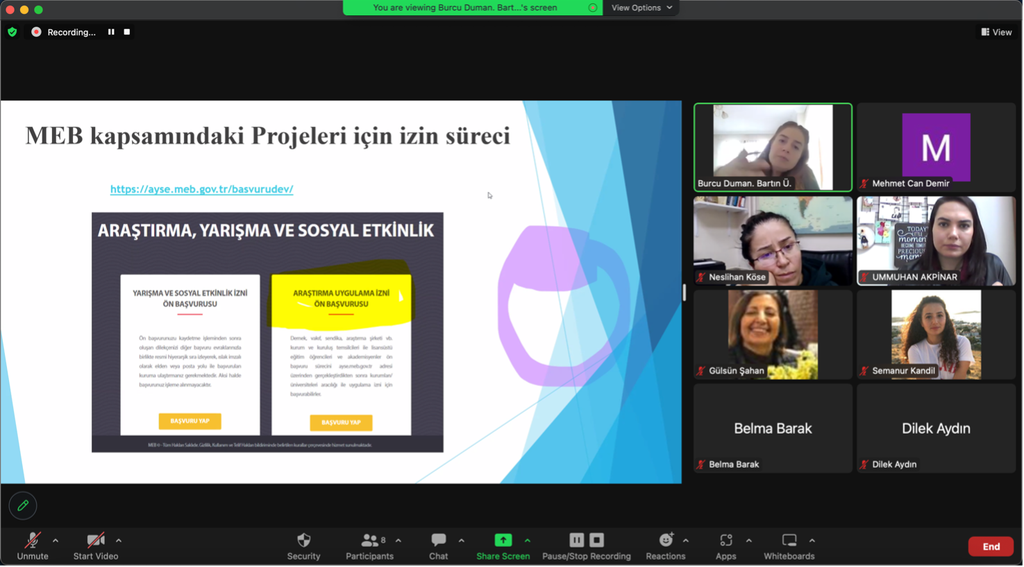The height and width of the screenshot is (567, 1024).
Task: Click the green annotation pencil button
Action: pyautogui.click(x=22, y=505)
